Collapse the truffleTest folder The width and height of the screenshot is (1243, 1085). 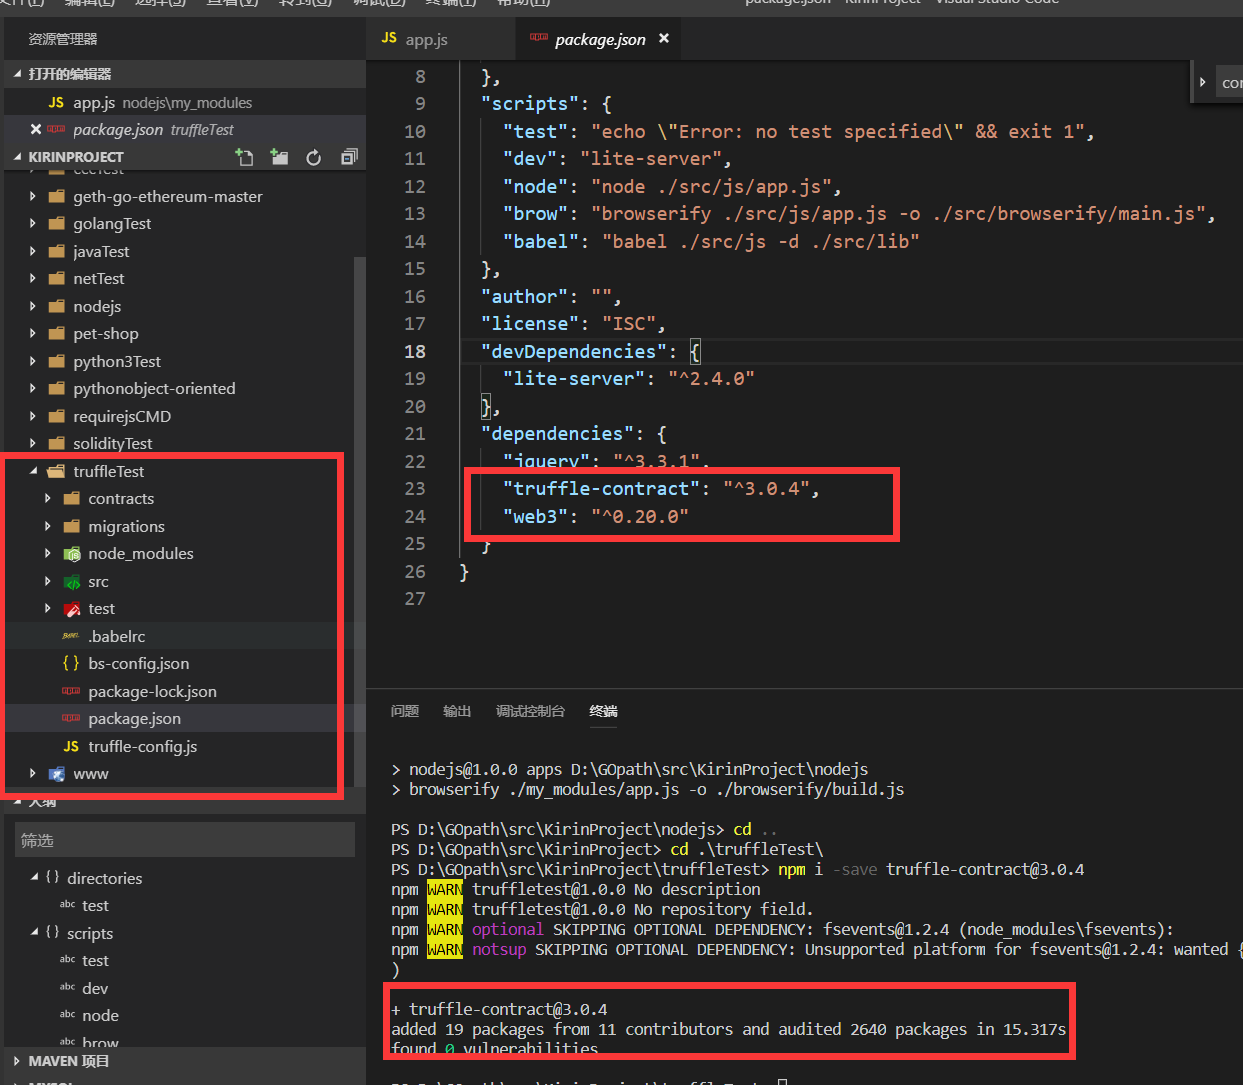(x=33, y=471)
